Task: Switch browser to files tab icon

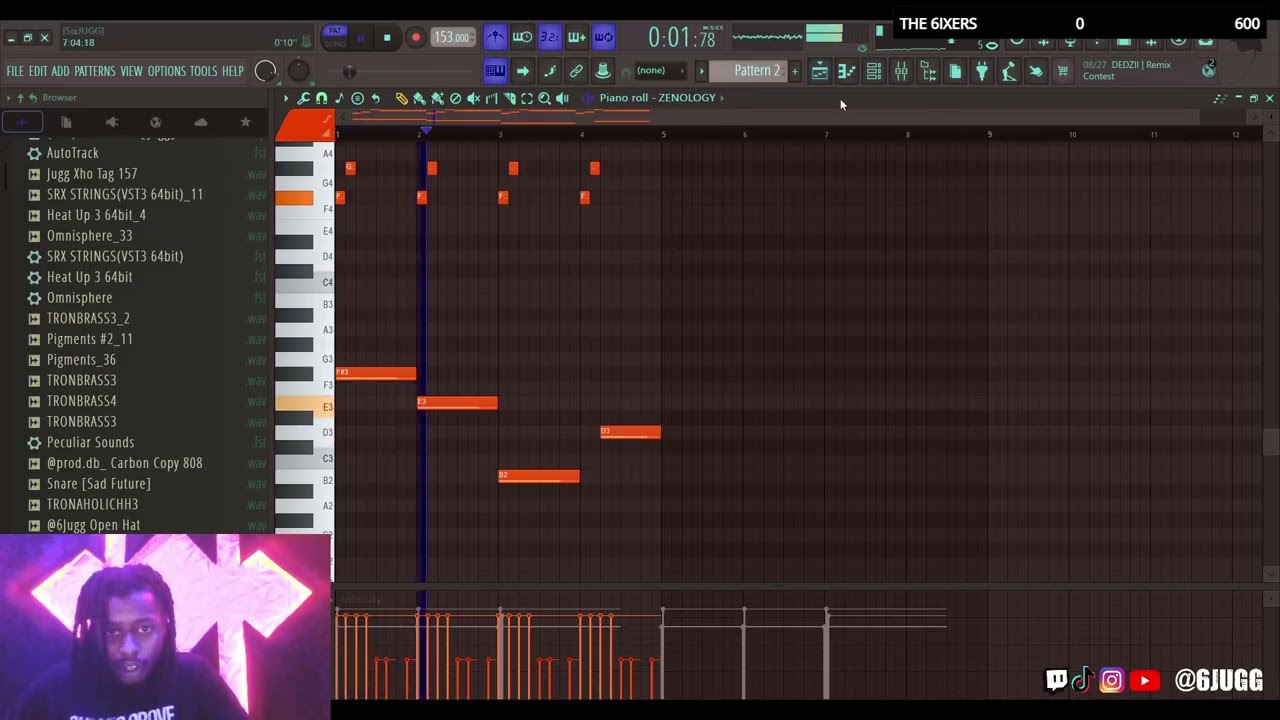Action: tap(66, 122)
